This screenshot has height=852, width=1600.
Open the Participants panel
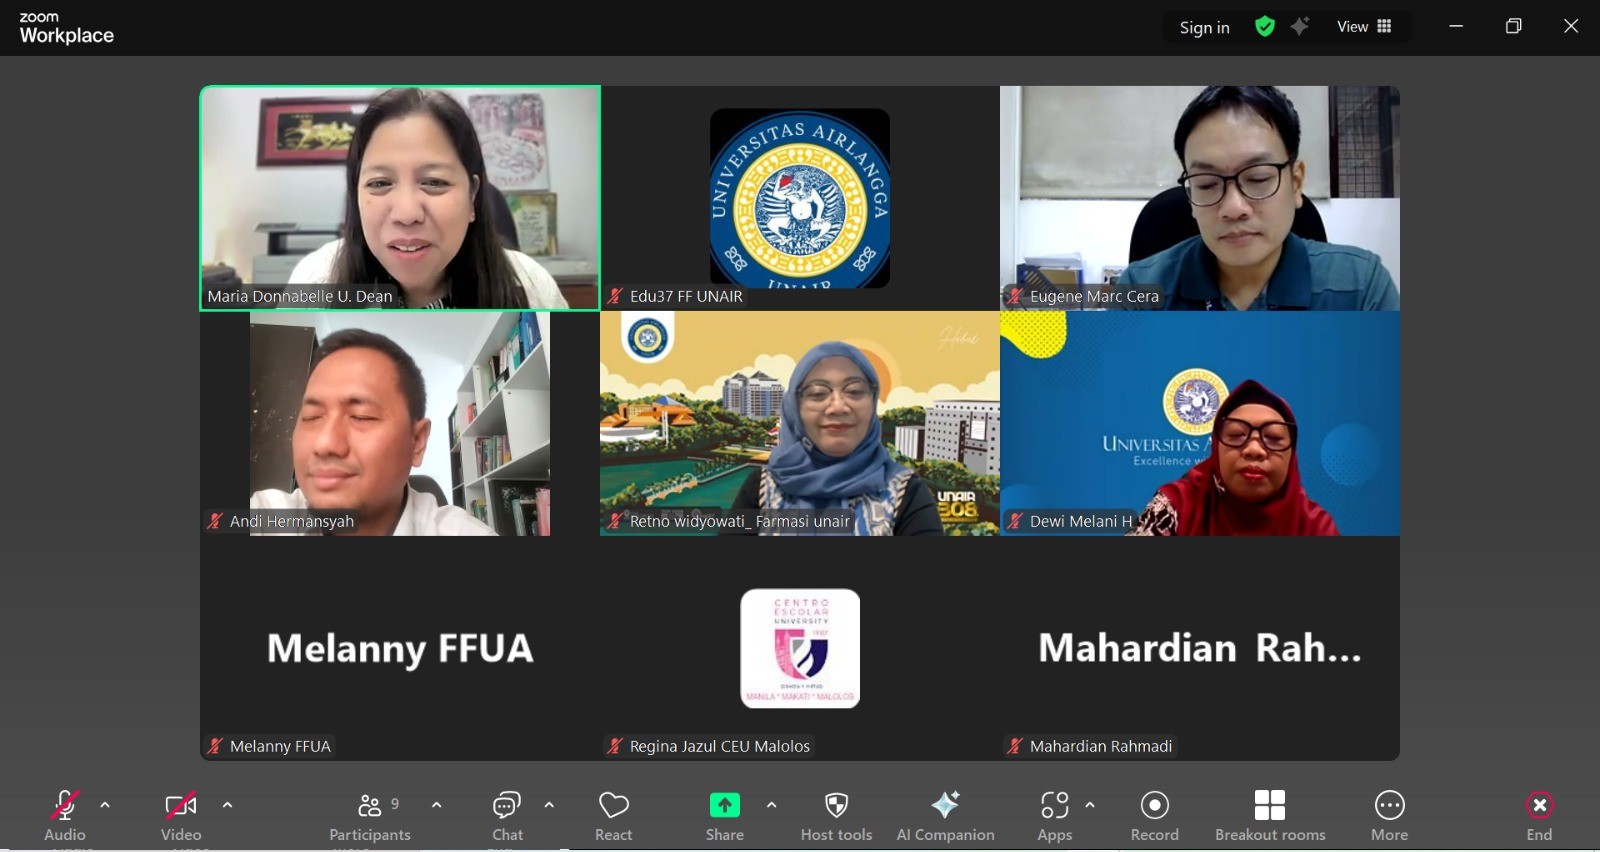370,816
